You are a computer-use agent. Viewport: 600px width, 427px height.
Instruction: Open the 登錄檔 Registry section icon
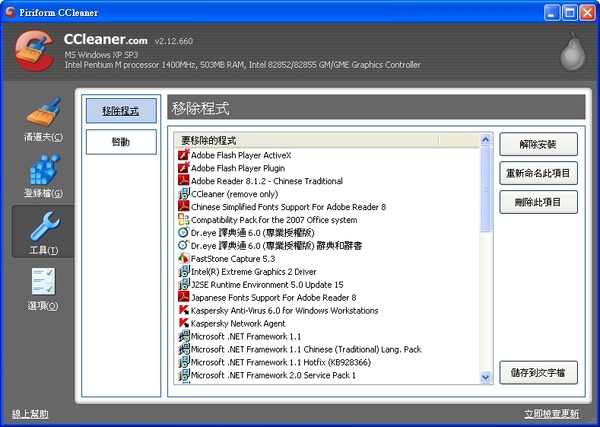click(x=44, y=169)
